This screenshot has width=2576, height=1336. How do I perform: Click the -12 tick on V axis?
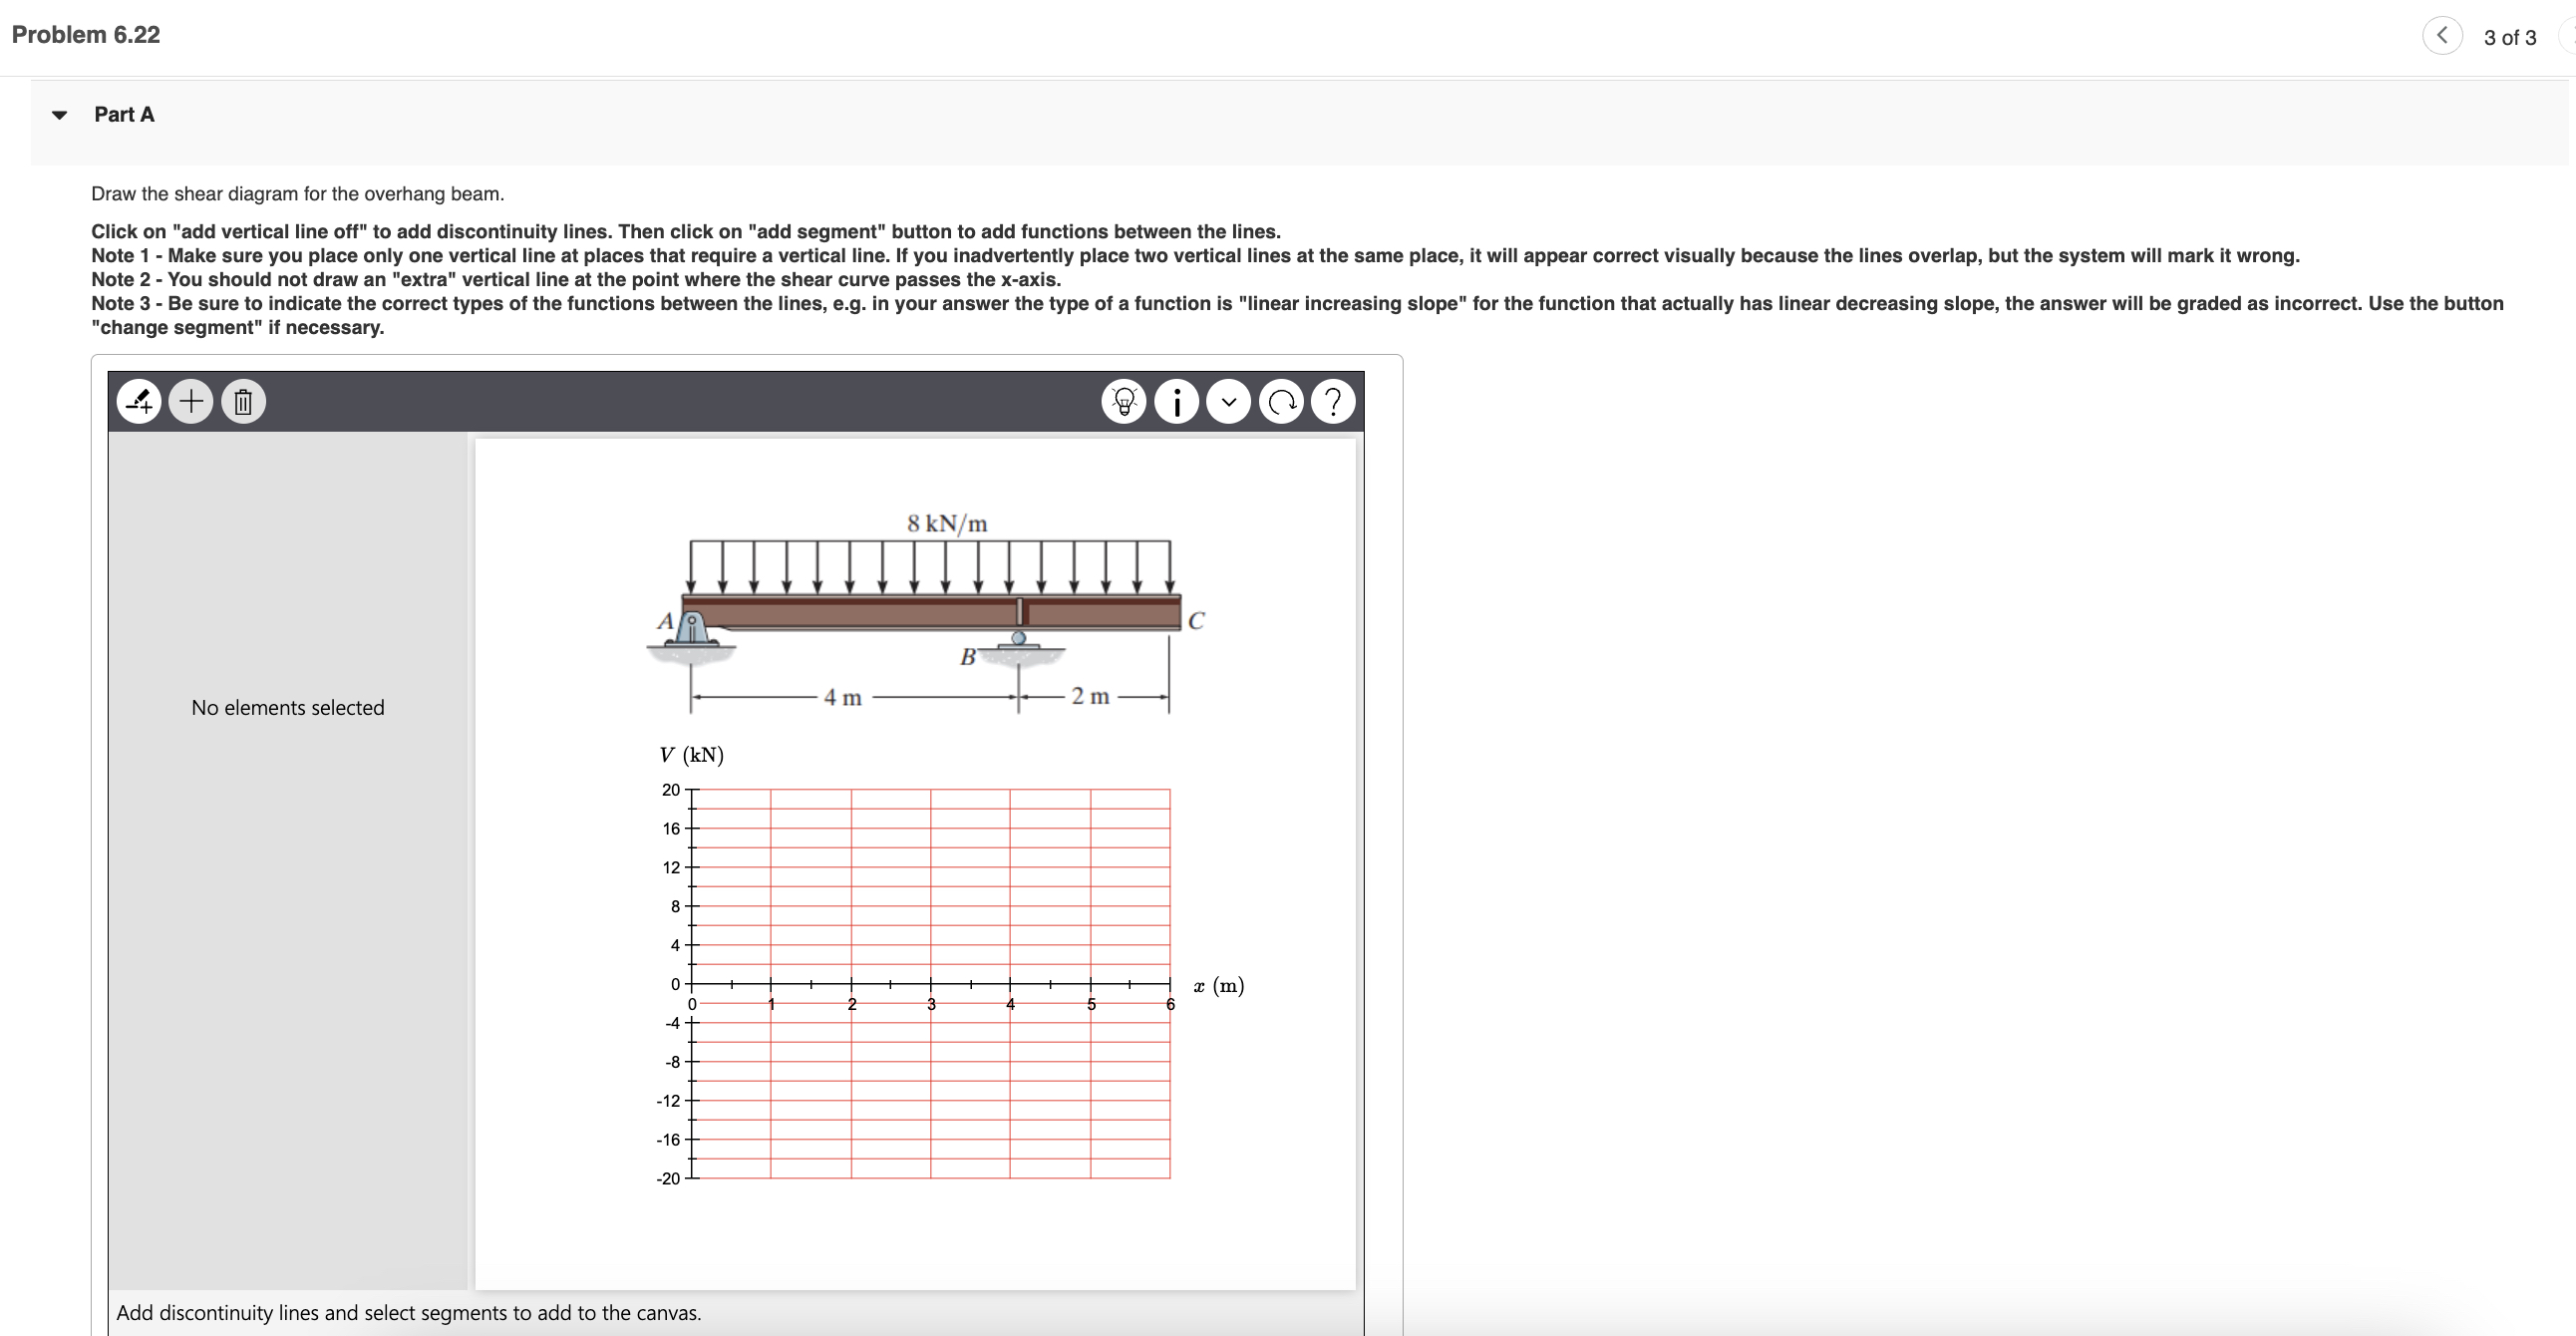(668, 1101)
